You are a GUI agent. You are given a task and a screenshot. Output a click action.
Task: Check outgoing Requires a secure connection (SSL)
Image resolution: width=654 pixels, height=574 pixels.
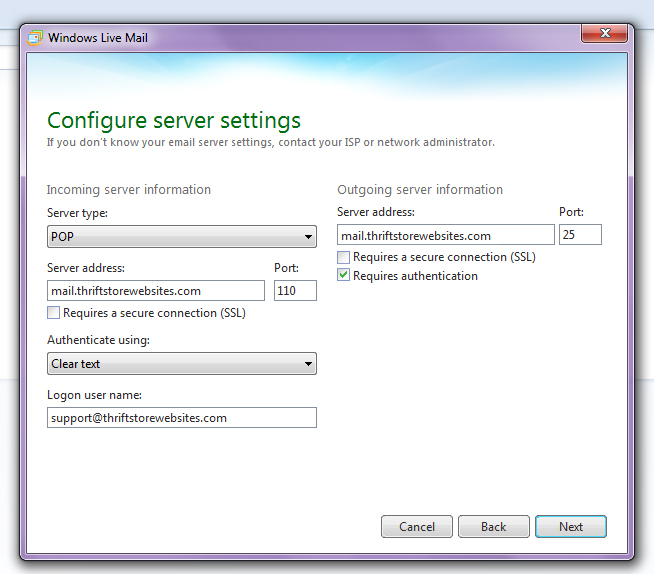pyautogui.click(x=343, y=257)
